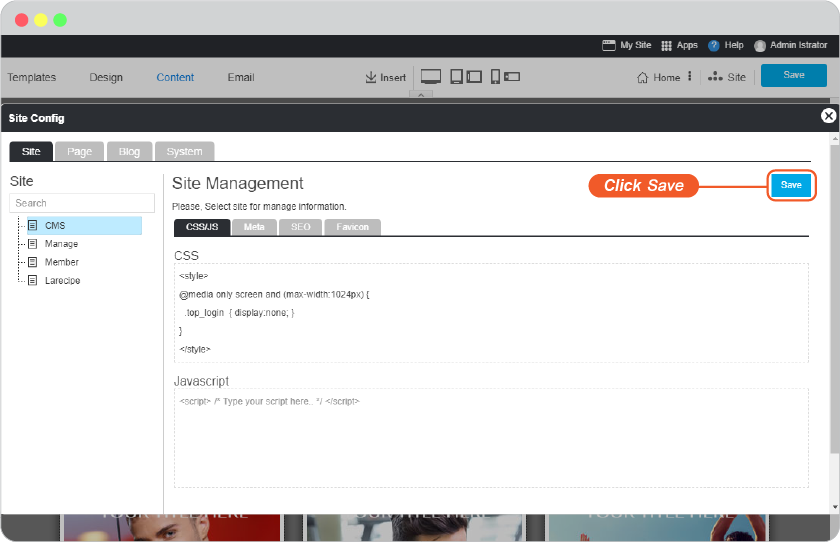840x542 pixels.
Task: Open the My Site window icon
Action: point(609,46)
